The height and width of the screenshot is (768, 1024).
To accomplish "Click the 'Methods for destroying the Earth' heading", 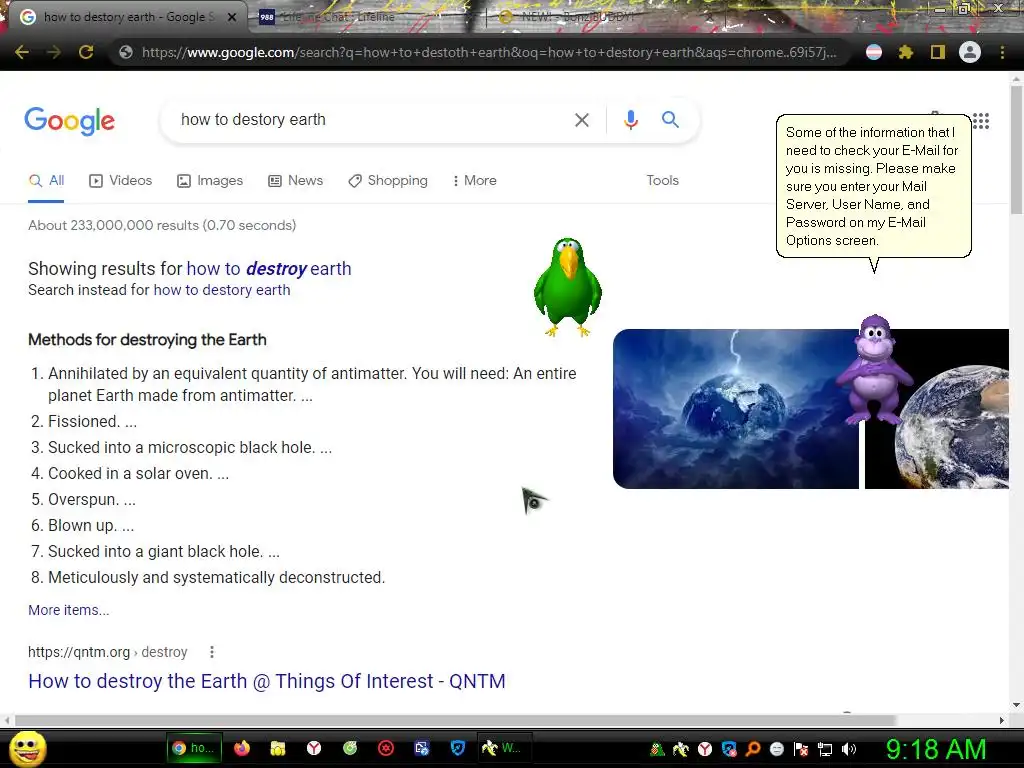I will point(147,340).
